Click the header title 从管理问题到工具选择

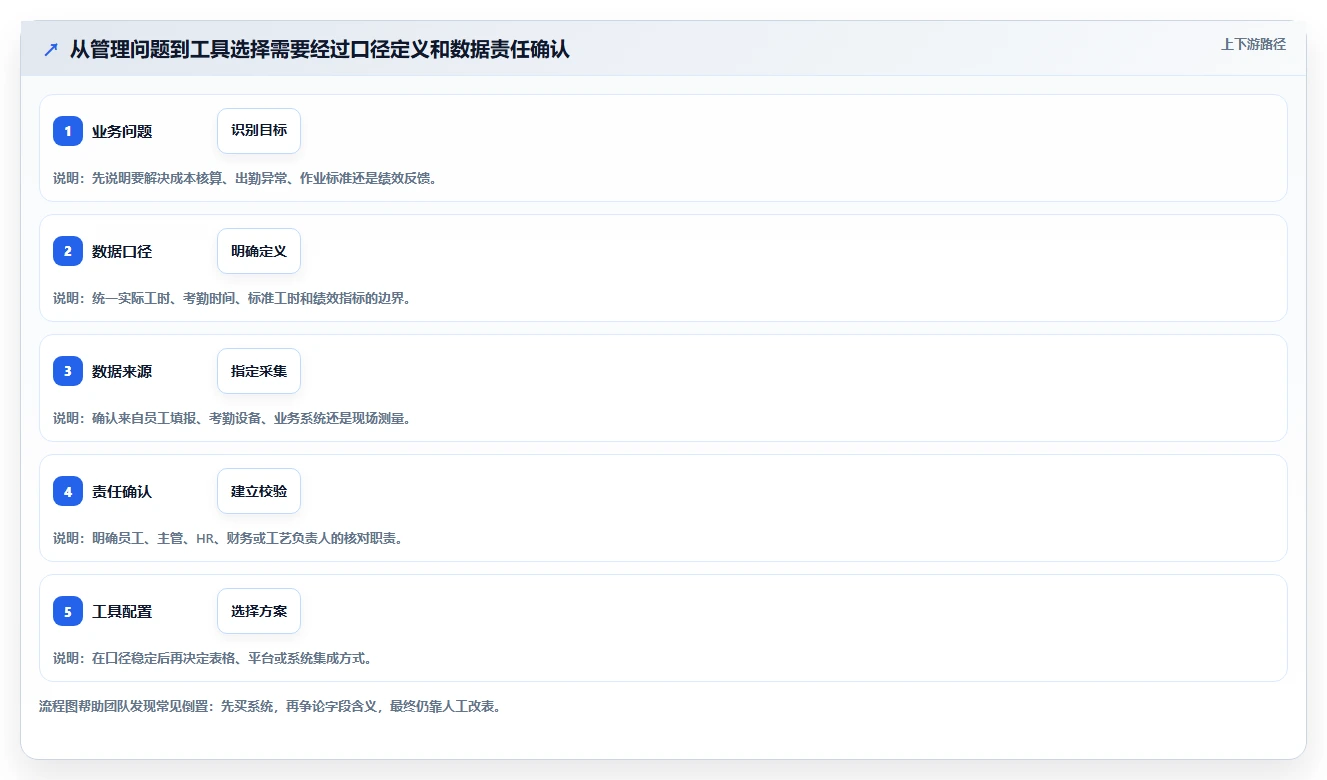click(x=320, y=49)
